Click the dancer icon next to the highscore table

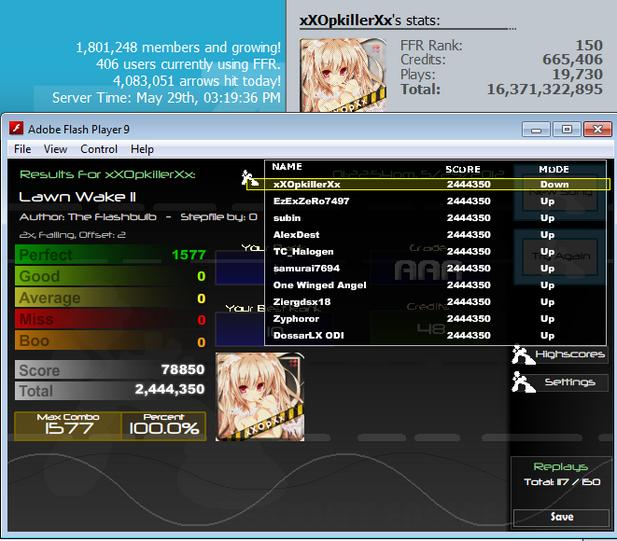[249, 179]
